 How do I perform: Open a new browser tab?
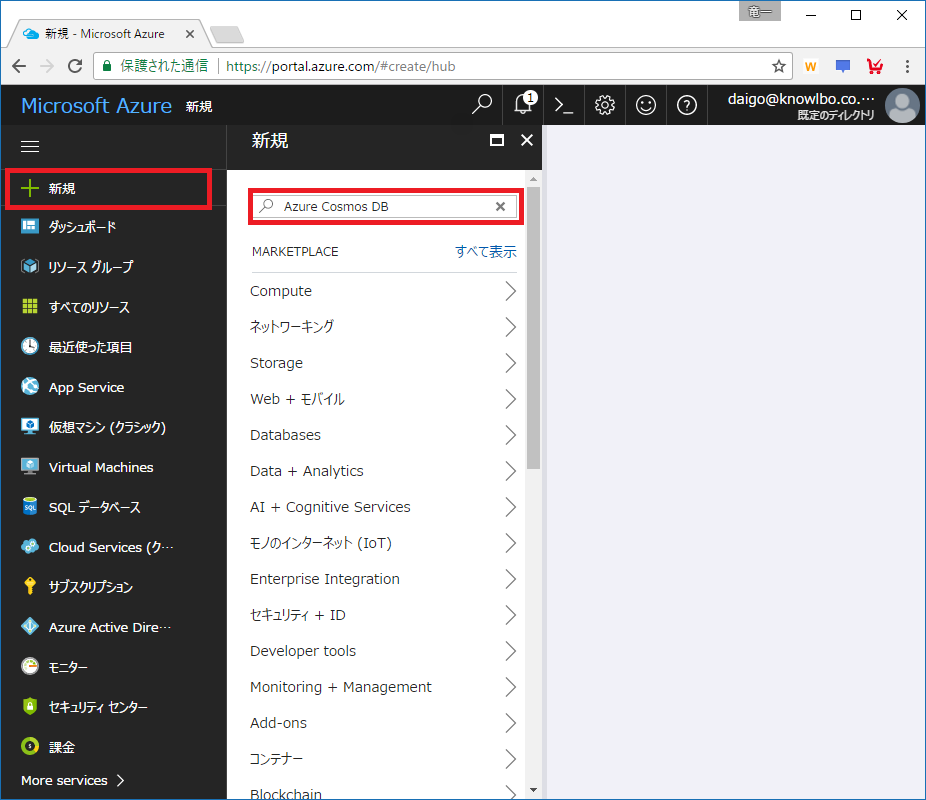pos(227,35)
